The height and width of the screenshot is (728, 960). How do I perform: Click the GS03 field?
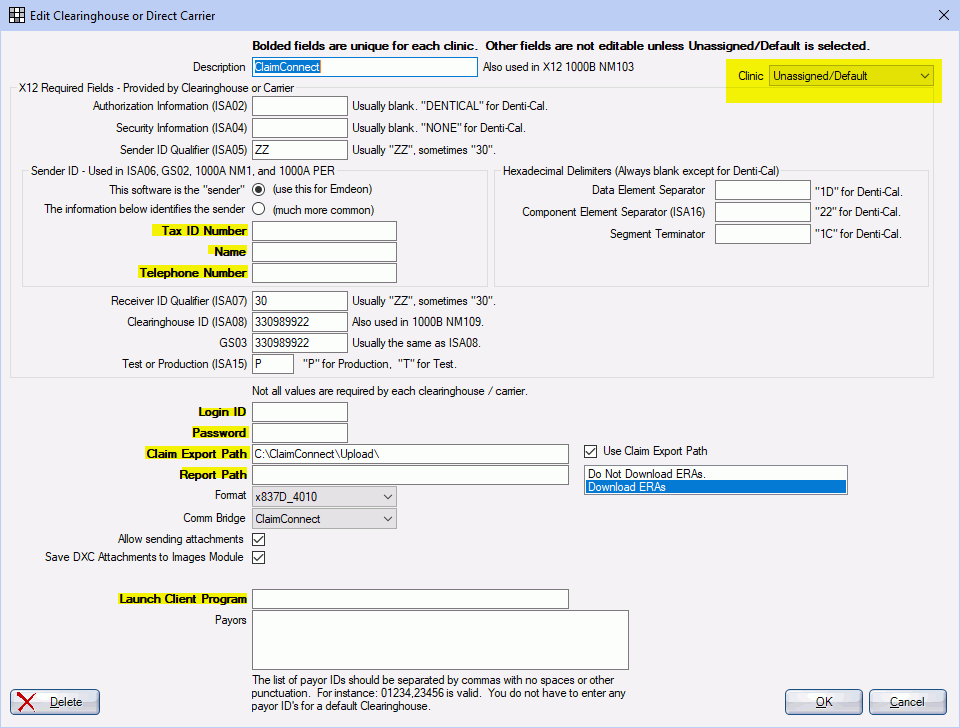[x=300, y=343]
